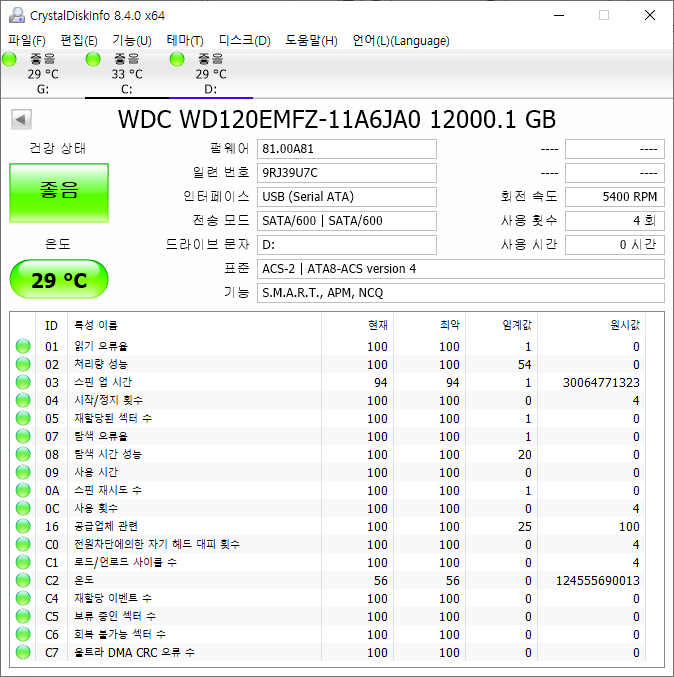674x677 pixels.
Task: Open the 기능(U) menu
Action: [132, 41]
